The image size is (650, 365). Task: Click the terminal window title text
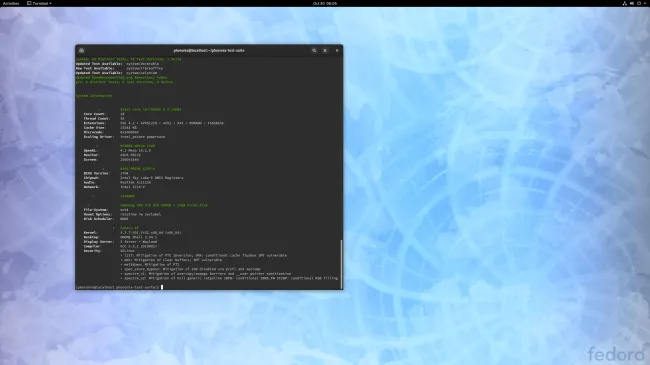pyautogui.click(x=209, y=51)
